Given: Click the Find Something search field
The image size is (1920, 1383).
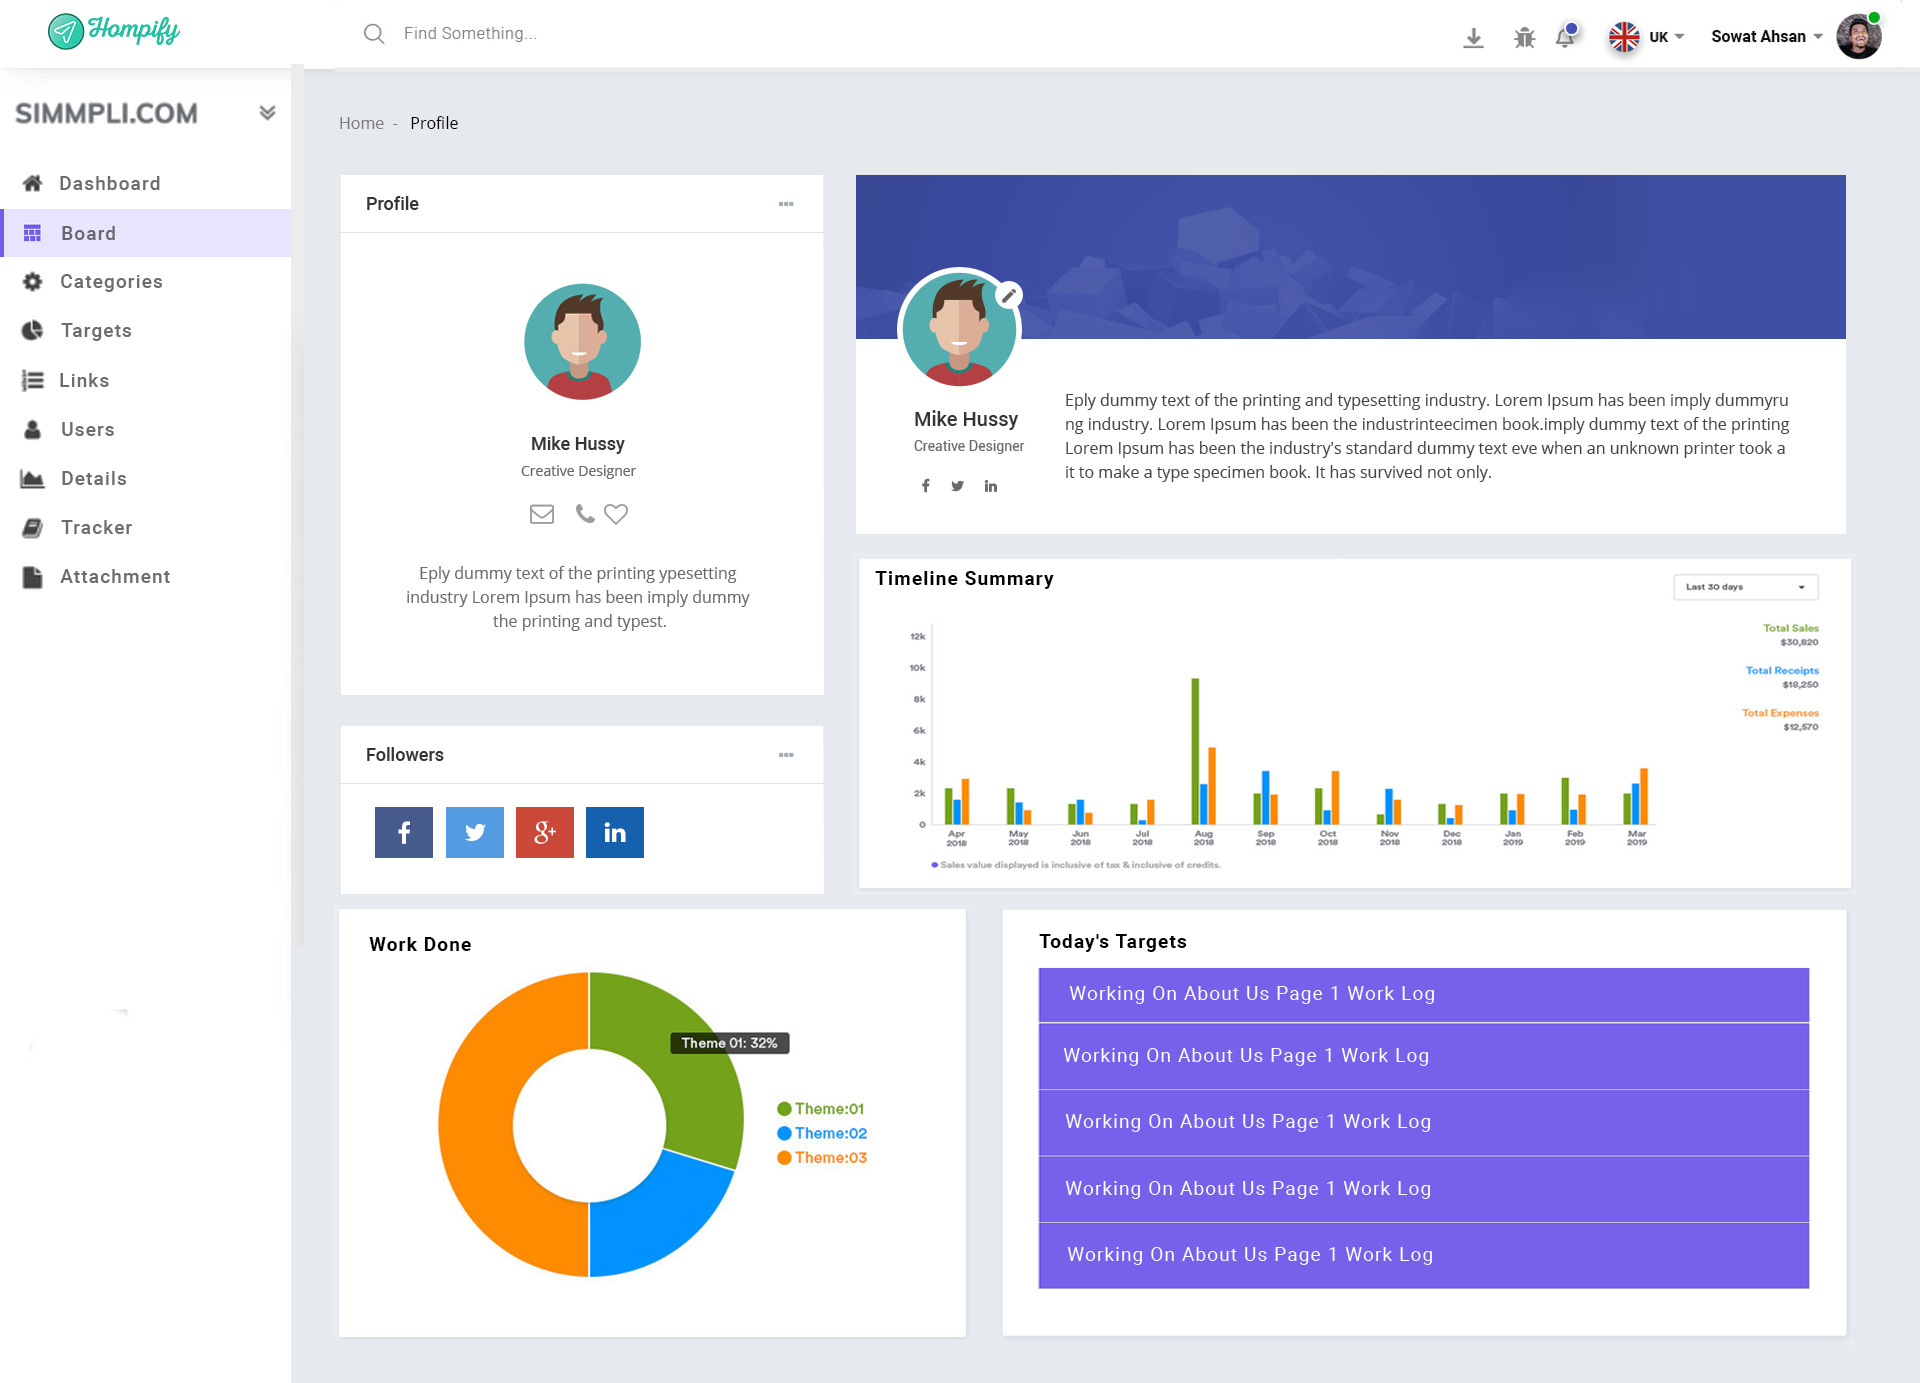Looking at the screenshot, I should click(470, 34).
